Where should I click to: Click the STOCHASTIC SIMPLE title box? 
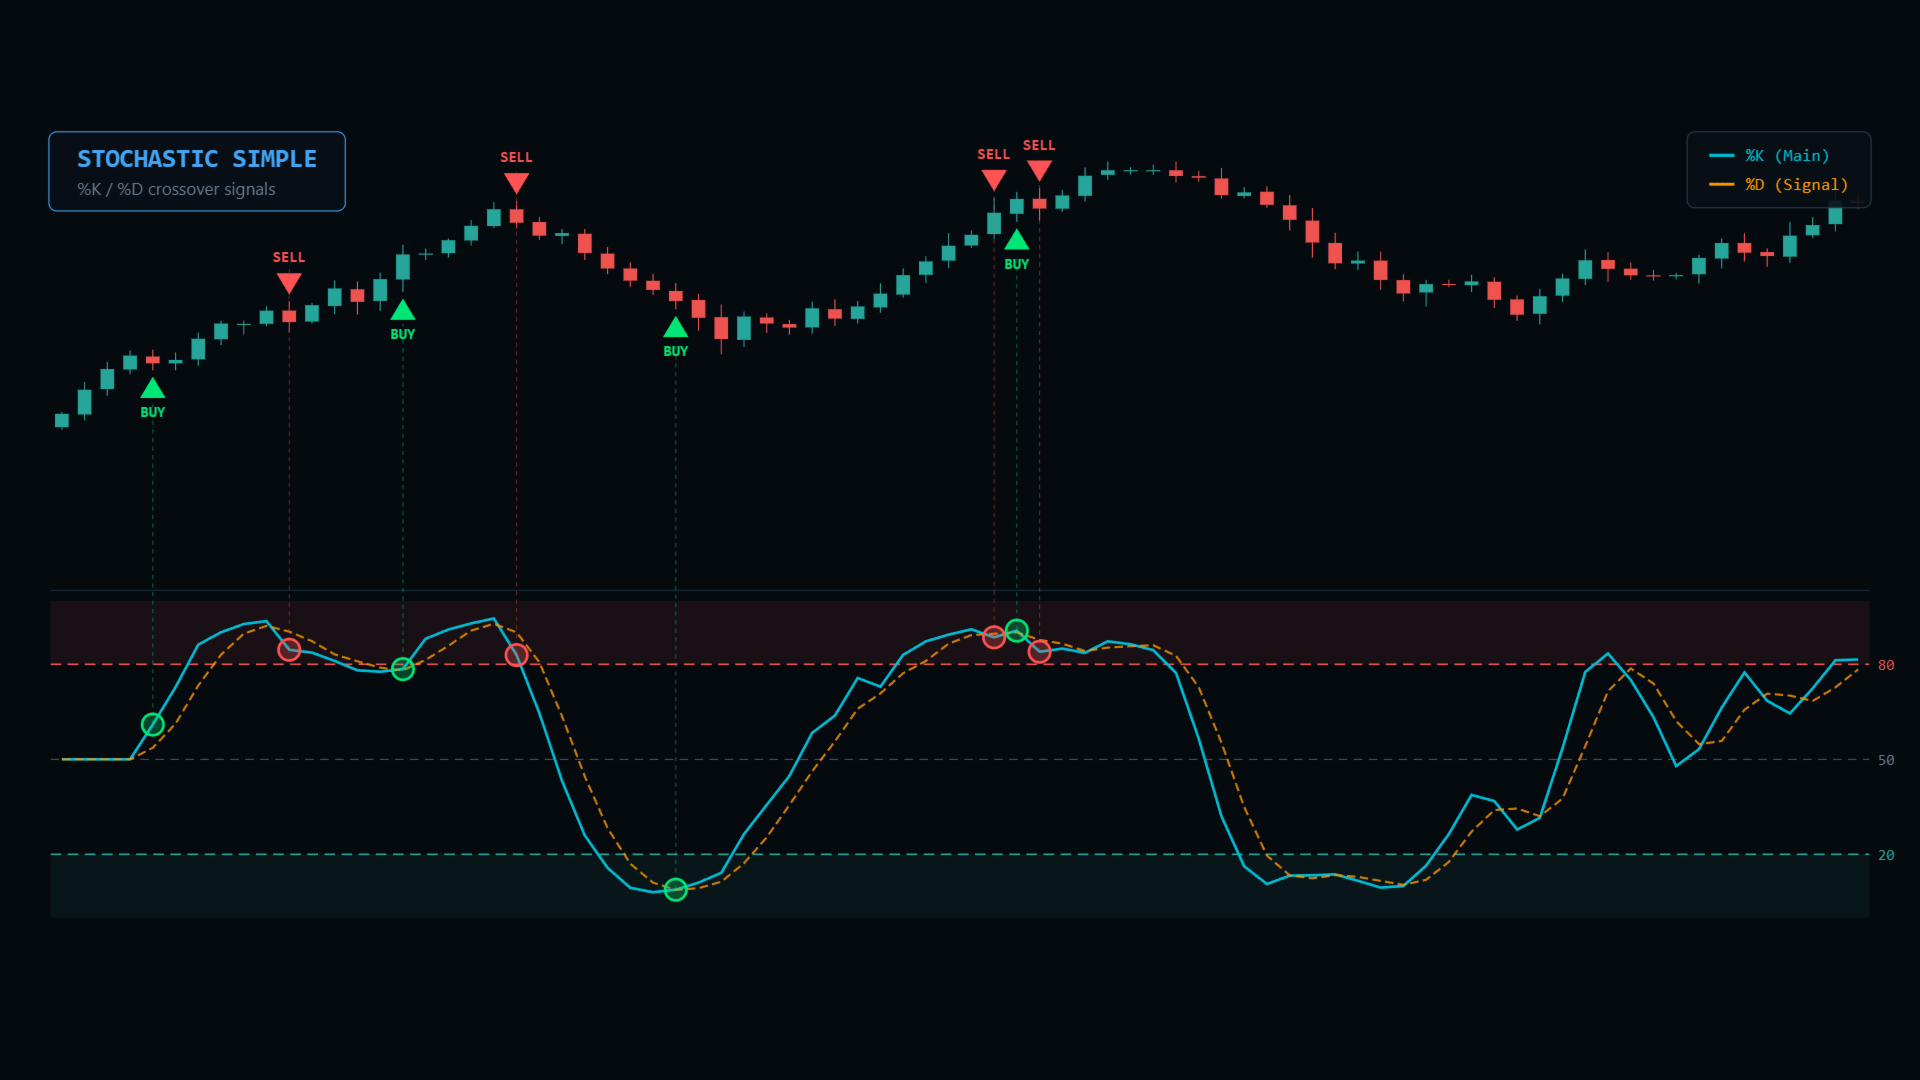point(197,159)
